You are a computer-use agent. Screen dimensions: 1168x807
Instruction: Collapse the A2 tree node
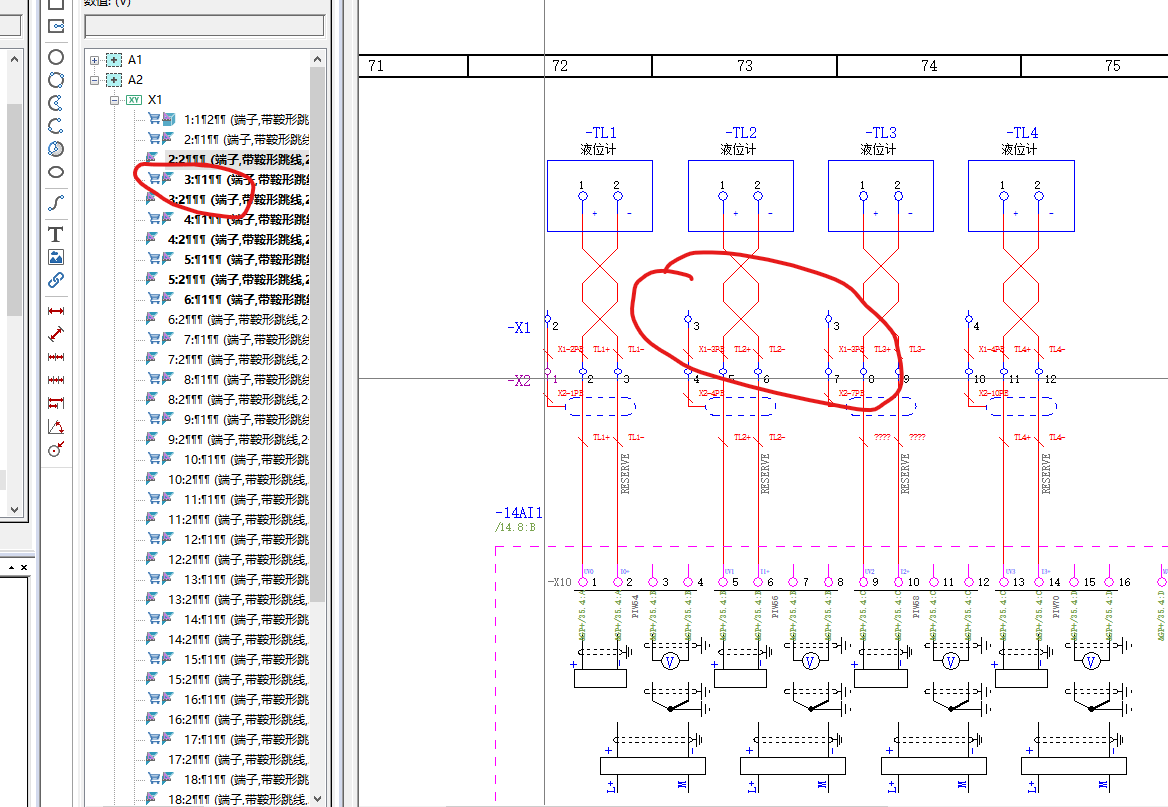pos(95,80)
